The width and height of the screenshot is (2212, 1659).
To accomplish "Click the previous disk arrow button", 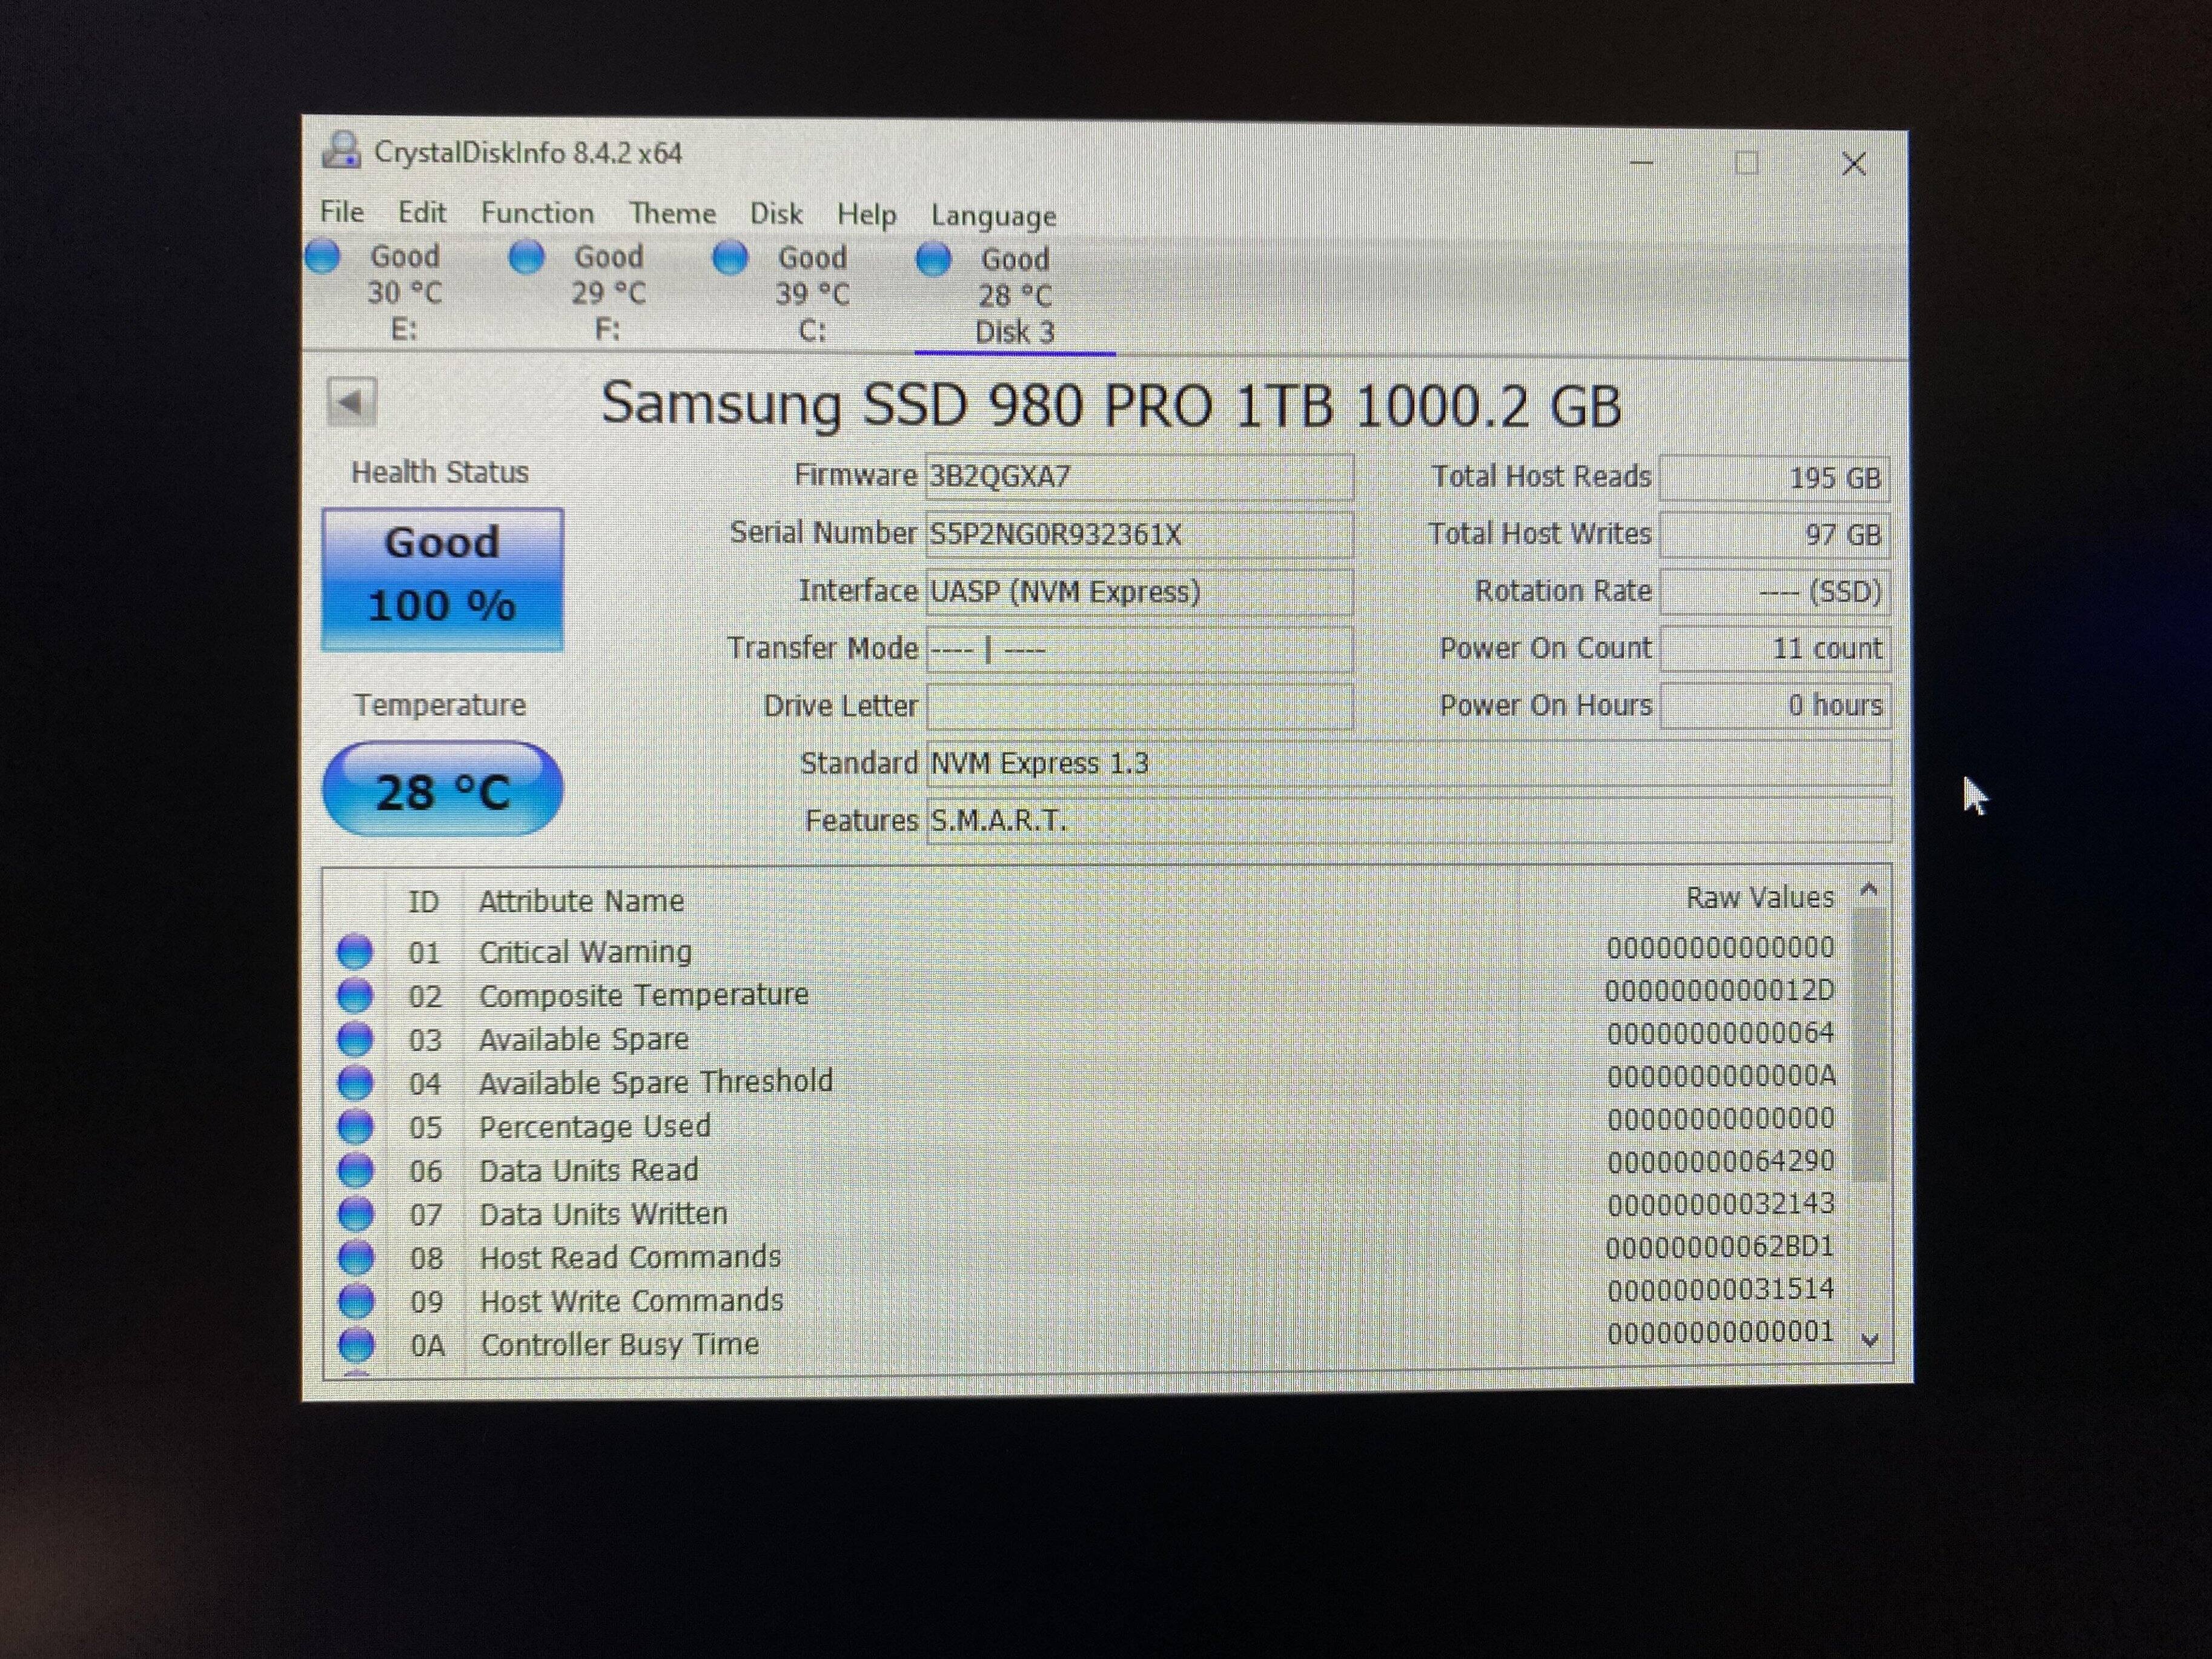I will tap(351, 402).
